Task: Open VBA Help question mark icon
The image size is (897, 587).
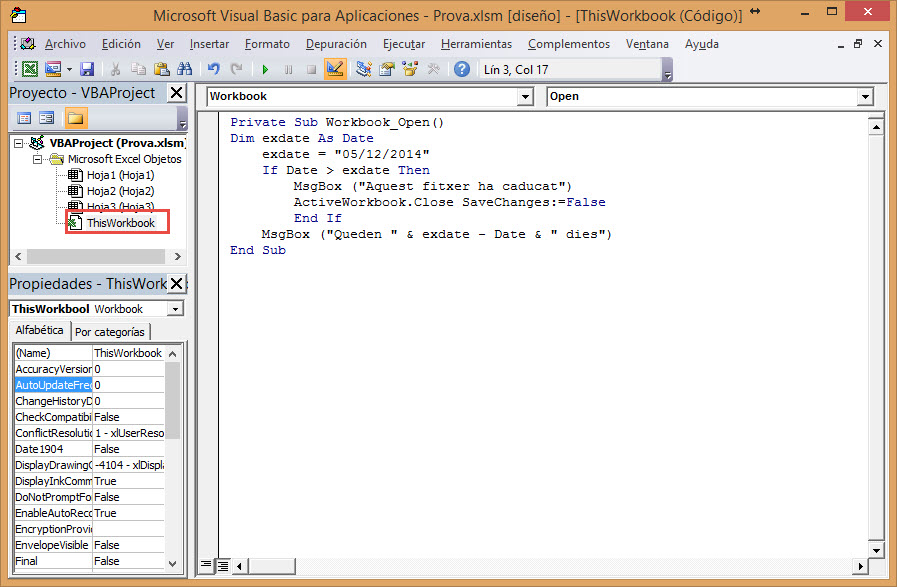Action: coord(462,69)
